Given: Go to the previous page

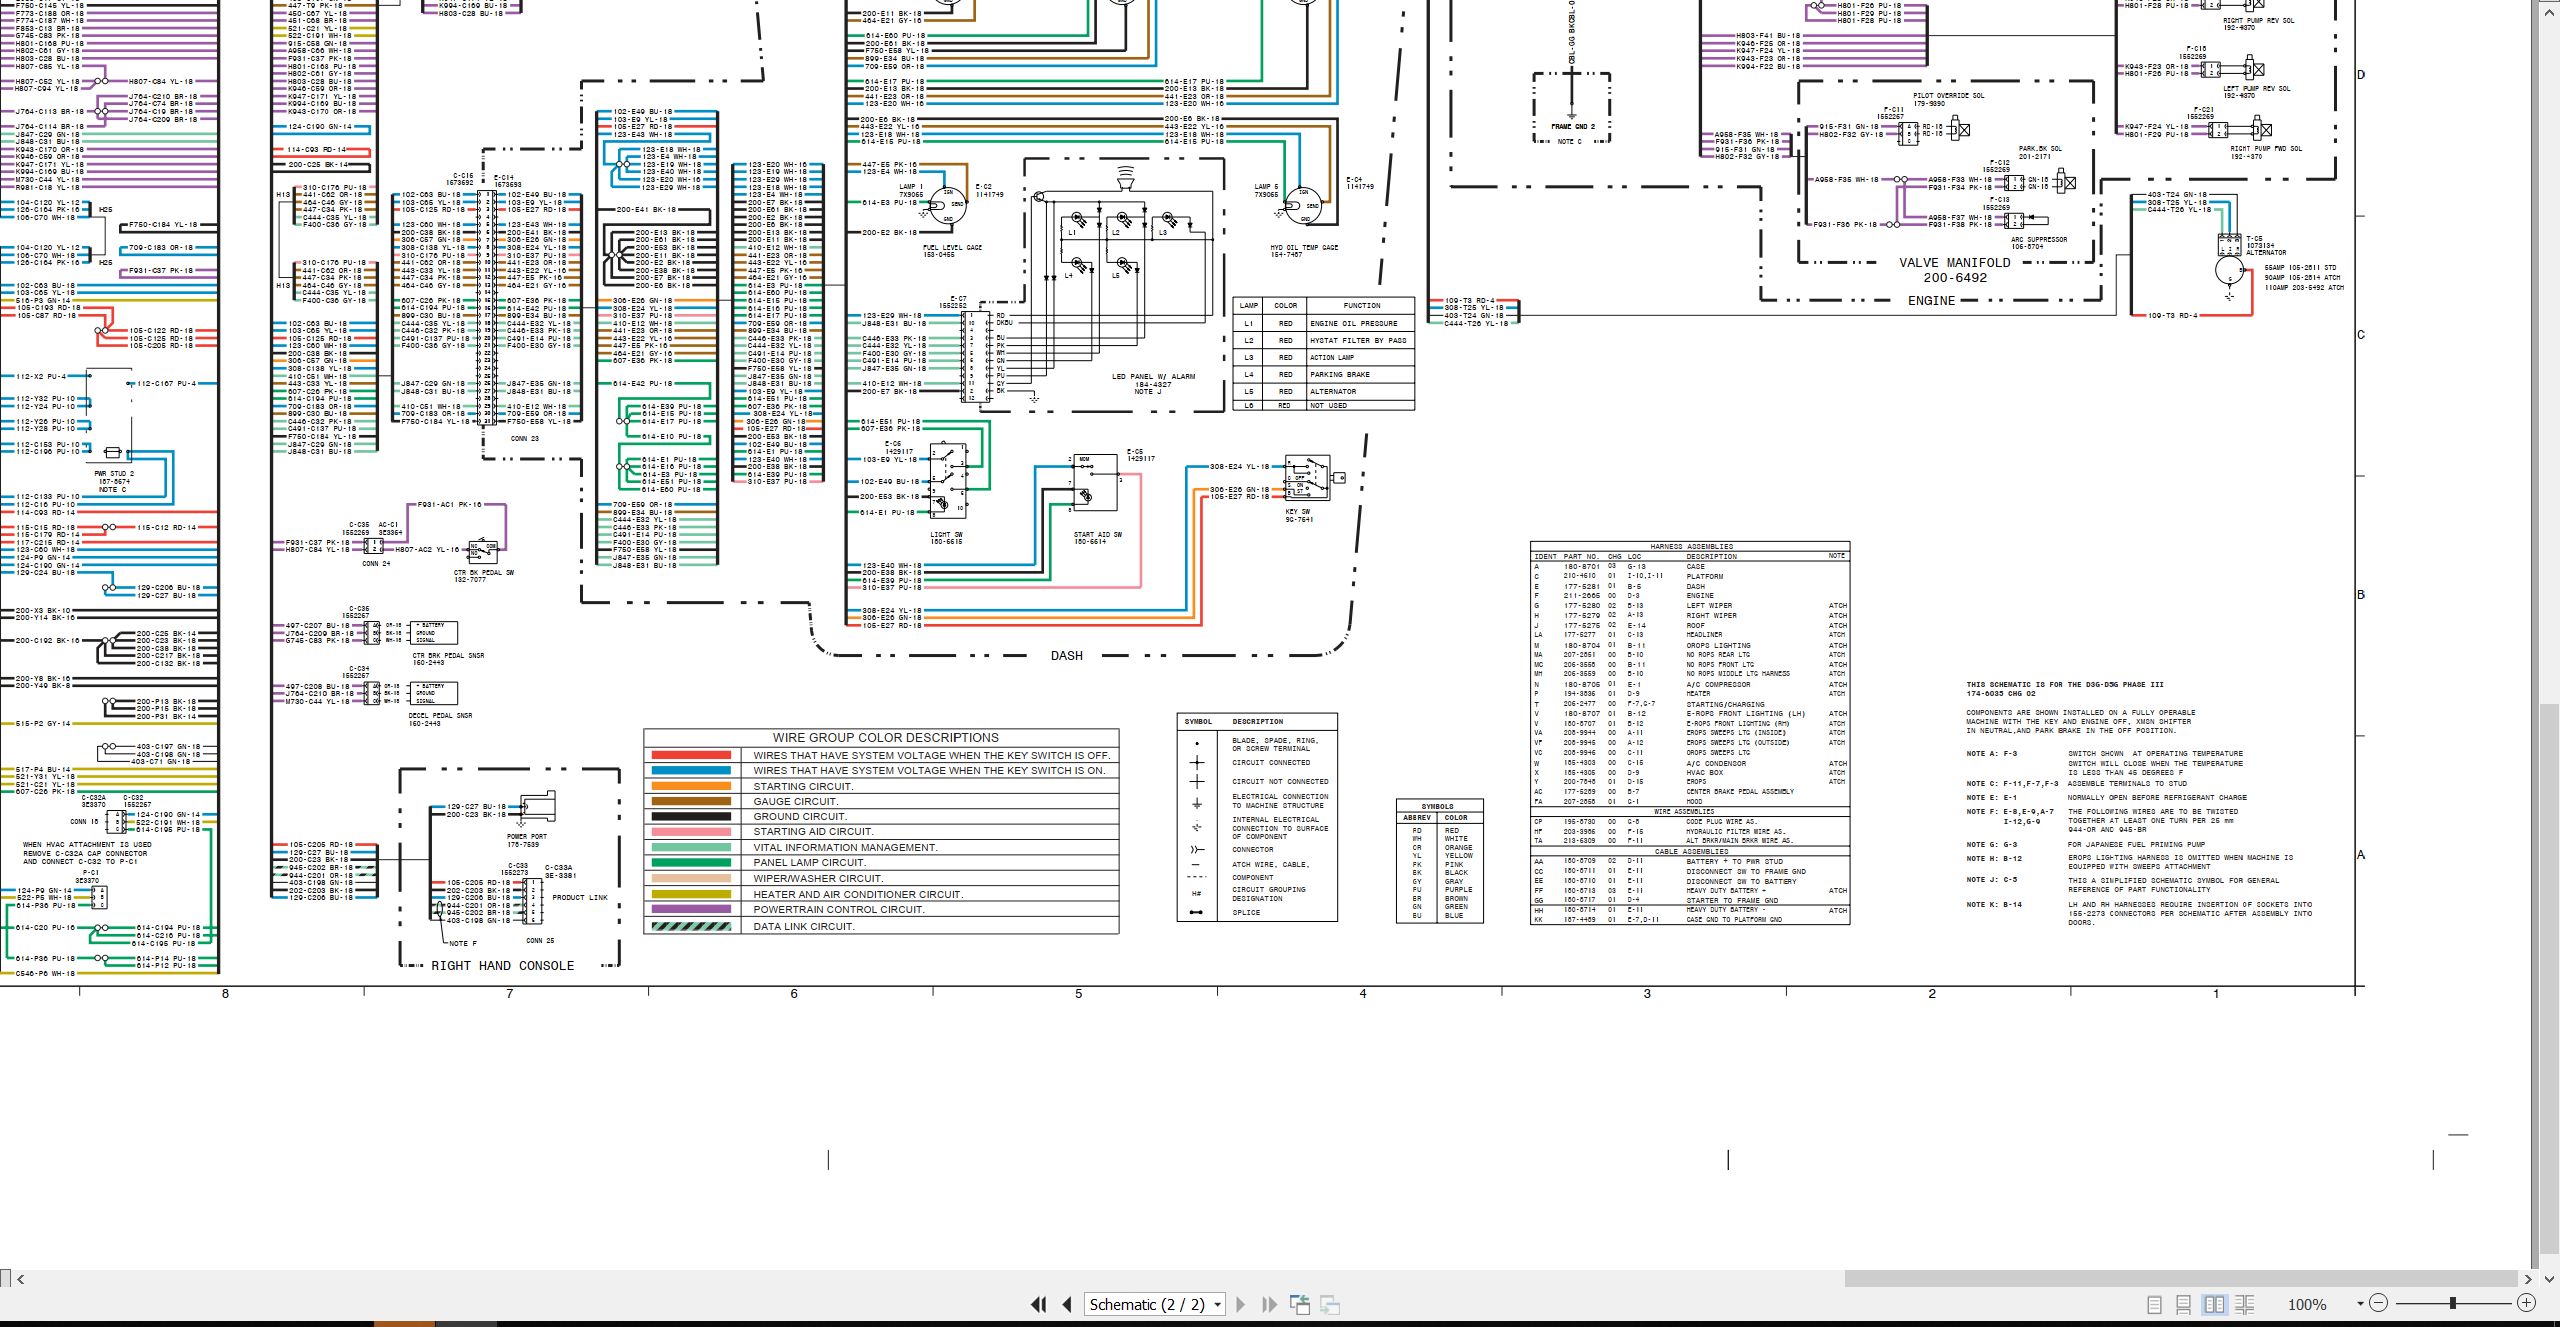Looking at the screenshot, I should tap(1067, 1304).
